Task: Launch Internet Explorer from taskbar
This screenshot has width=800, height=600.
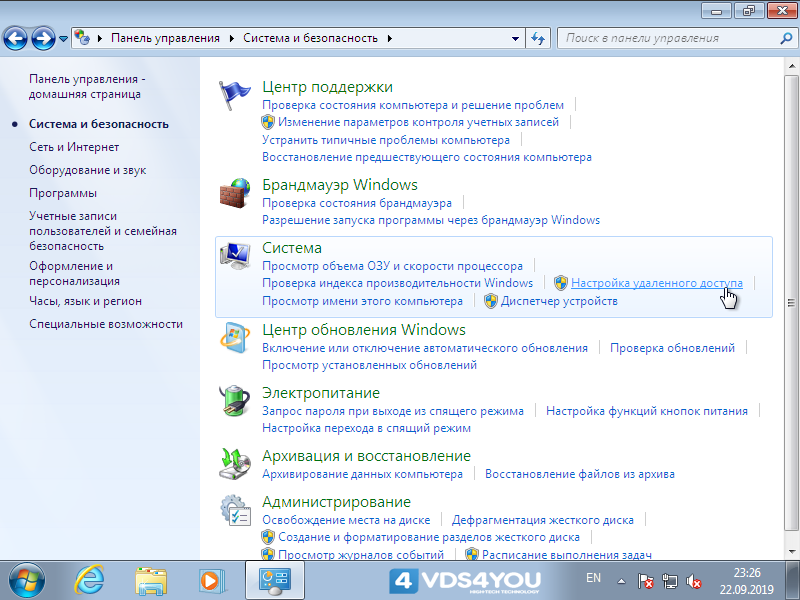Action: click(x=89, y=580)
